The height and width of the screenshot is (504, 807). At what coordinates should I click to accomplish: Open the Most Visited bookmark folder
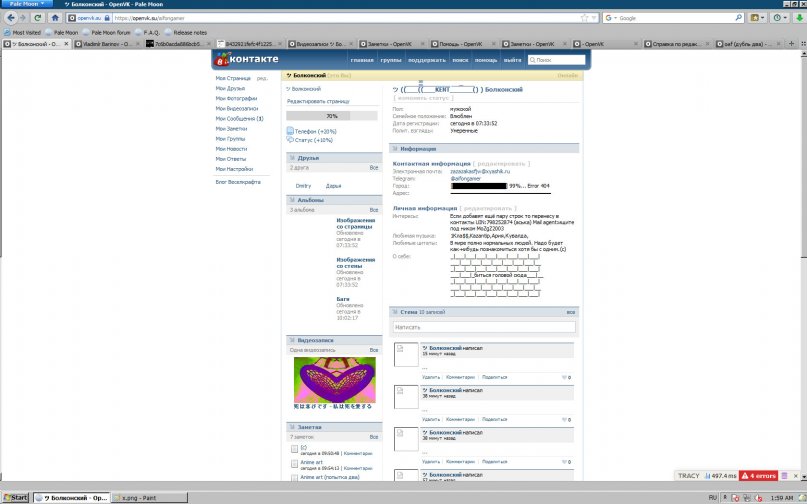[x=22, y=32]
